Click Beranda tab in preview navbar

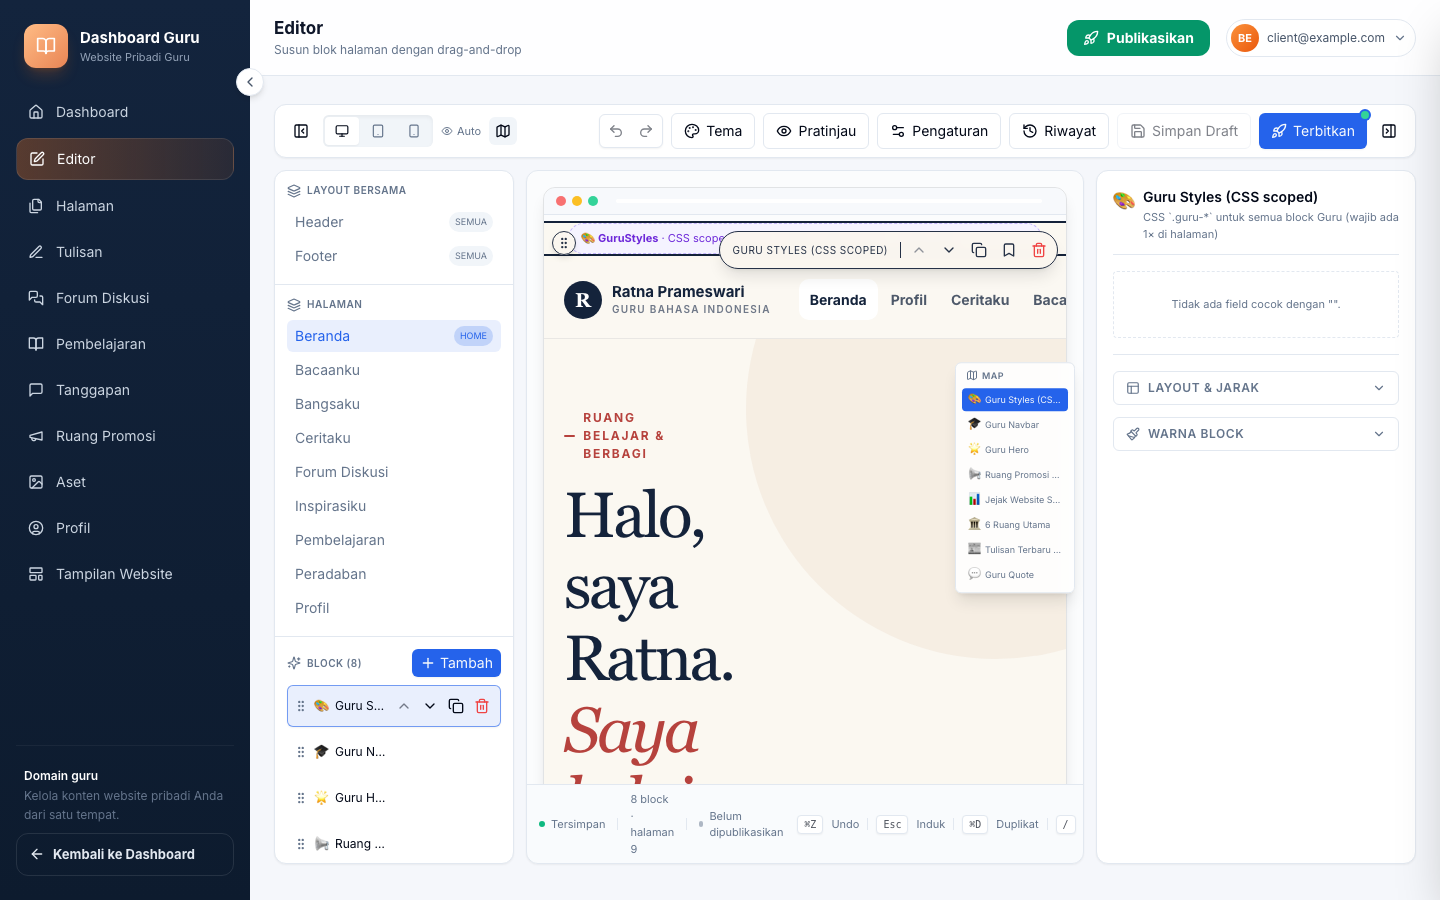tap(838, 300)
